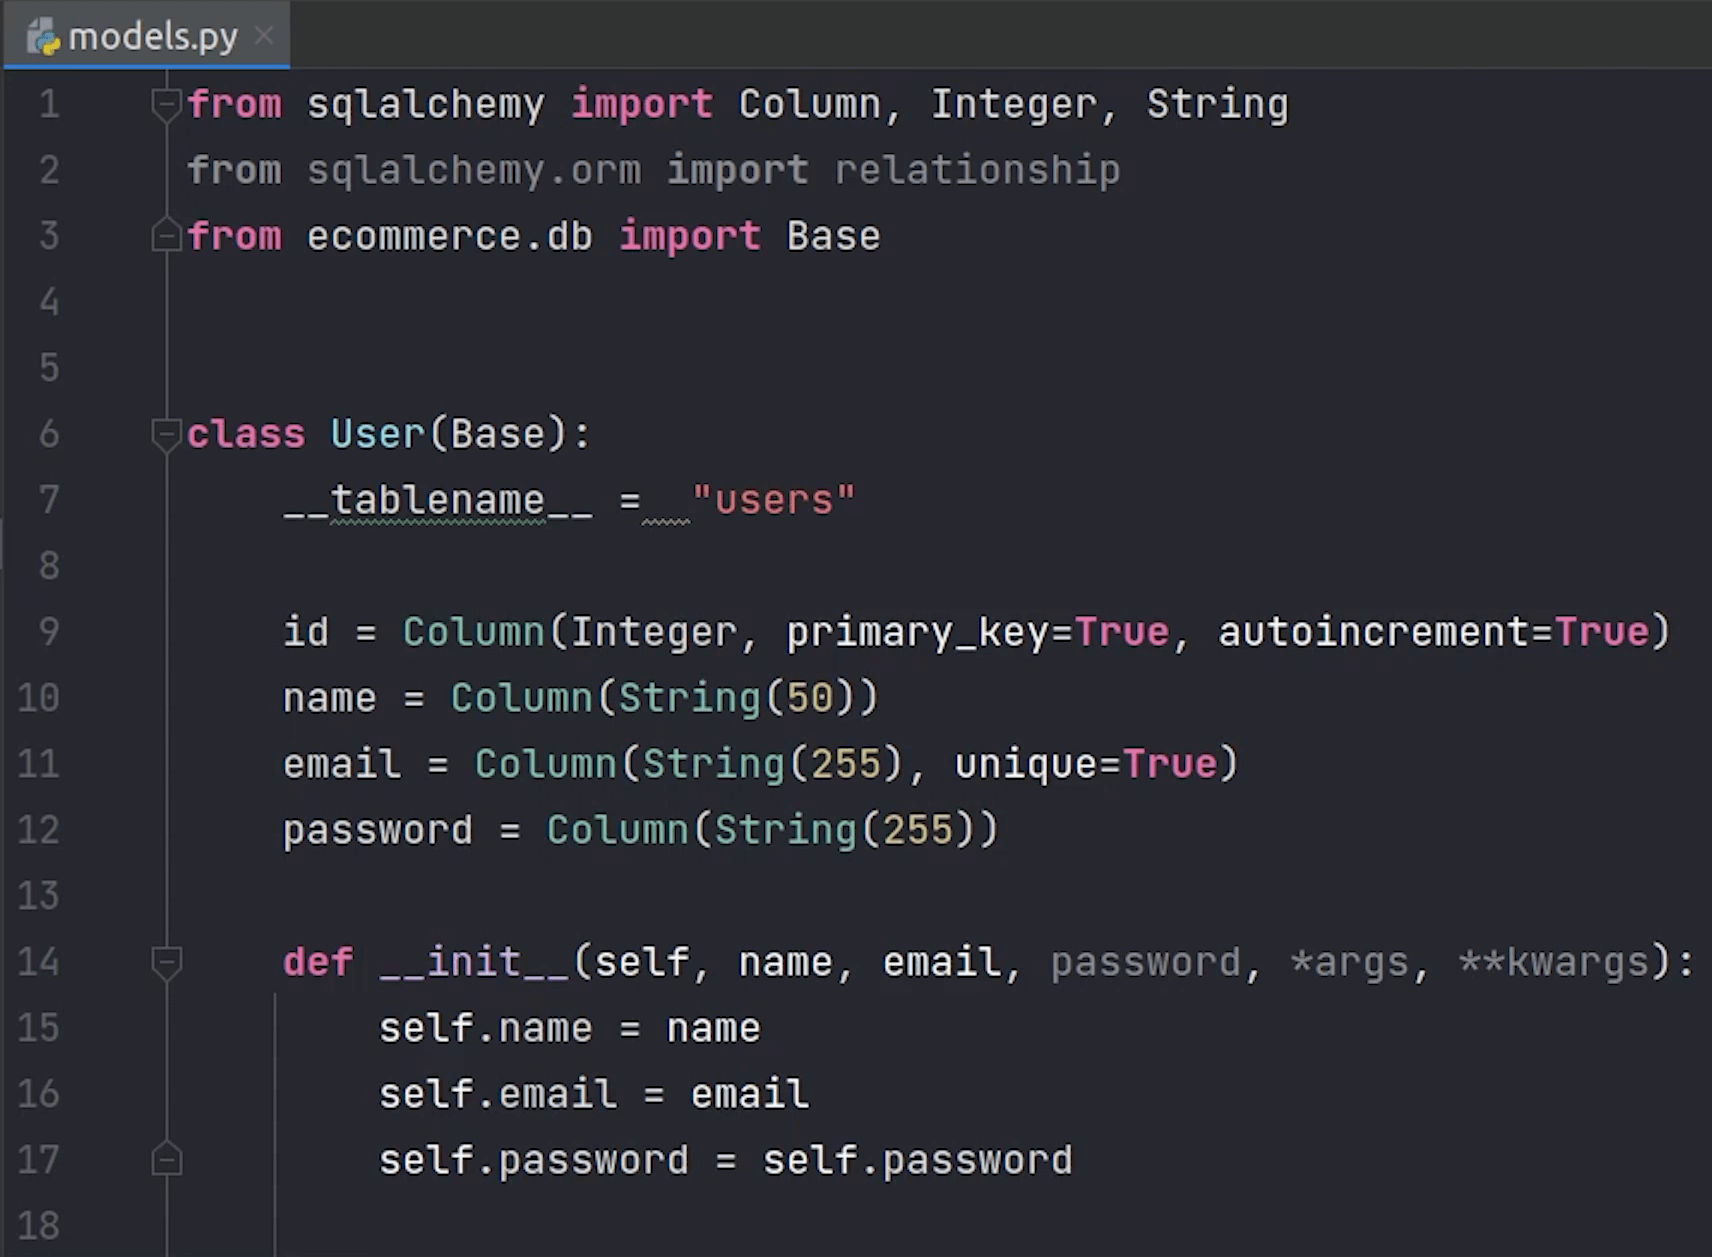Select the models.py tab

point(153,37)
